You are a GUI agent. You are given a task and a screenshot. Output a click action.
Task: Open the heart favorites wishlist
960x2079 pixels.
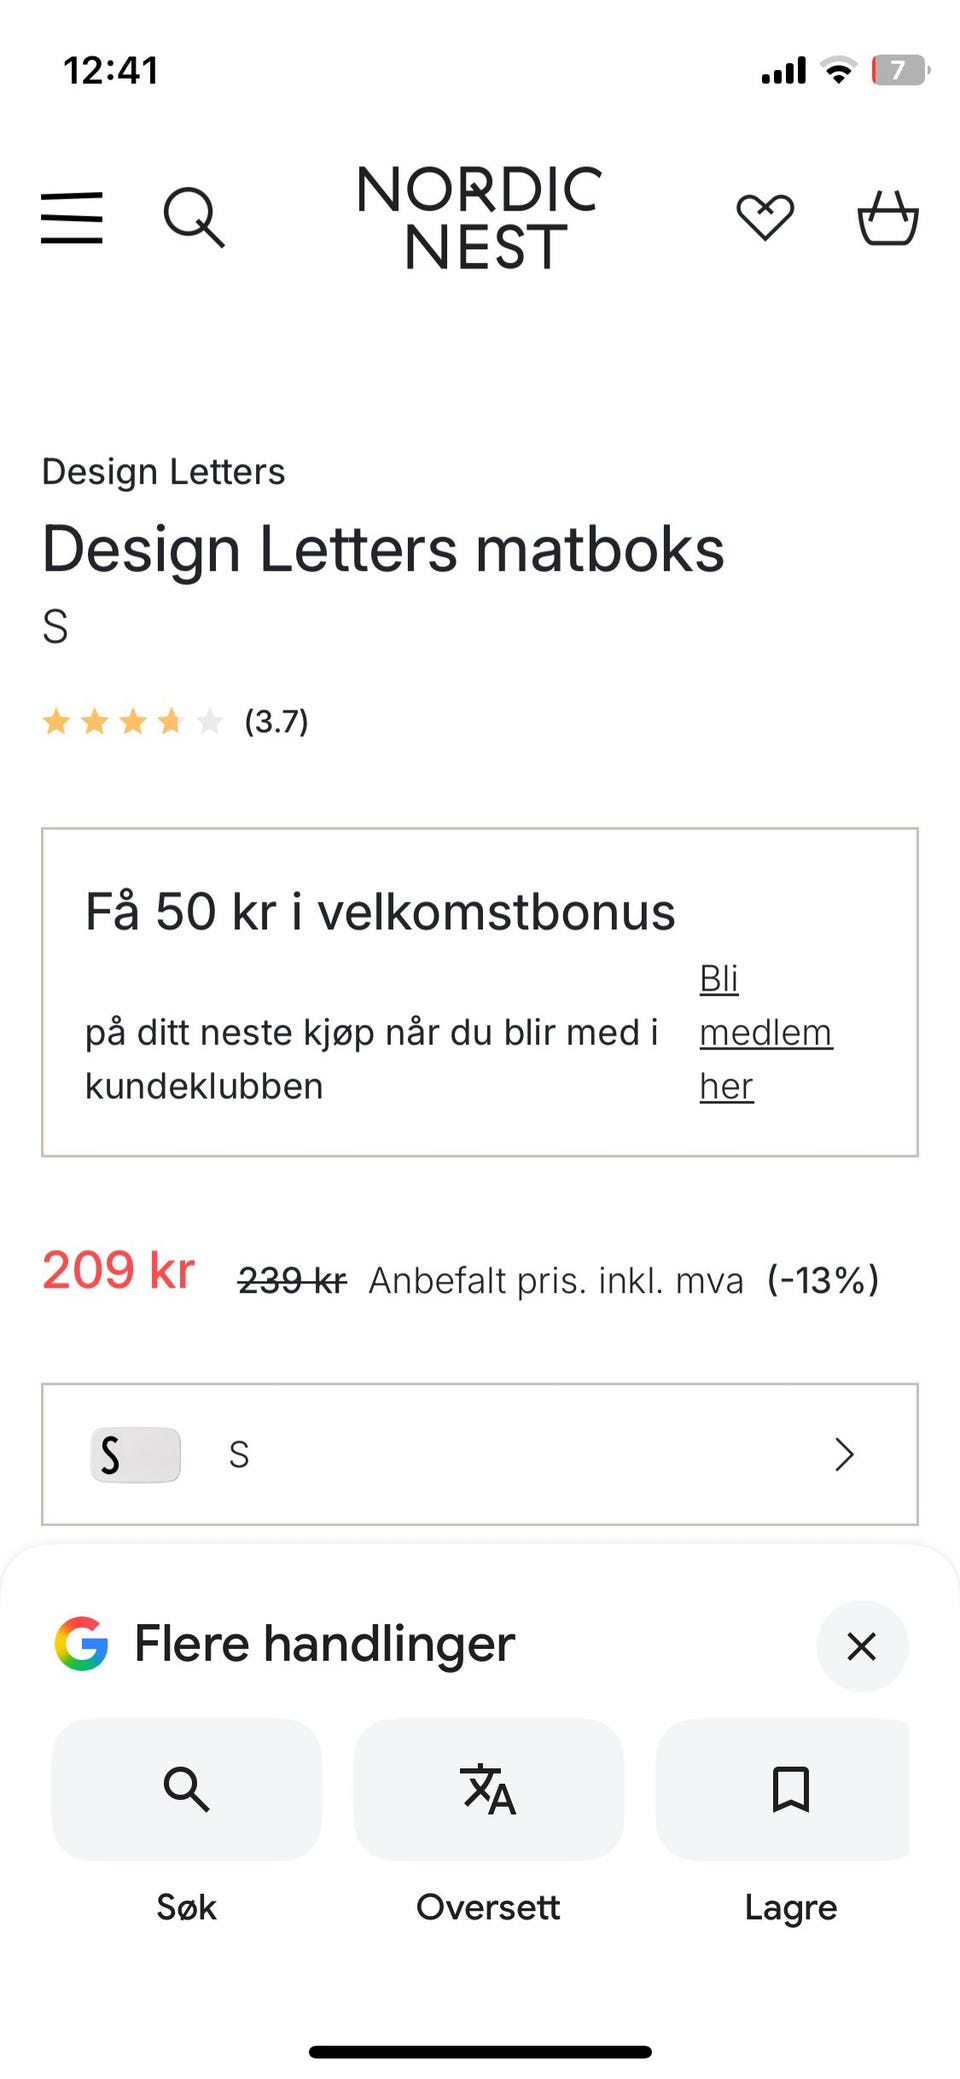[765, 217]
